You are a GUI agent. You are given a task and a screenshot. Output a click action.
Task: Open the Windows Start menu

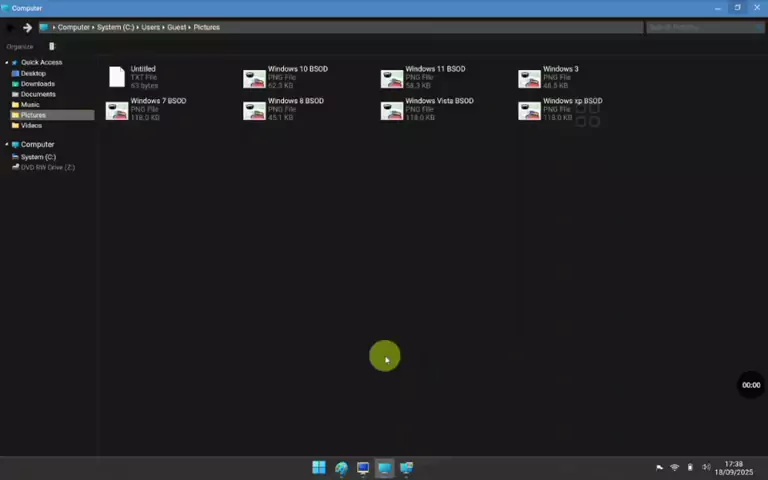pos(318,467)
